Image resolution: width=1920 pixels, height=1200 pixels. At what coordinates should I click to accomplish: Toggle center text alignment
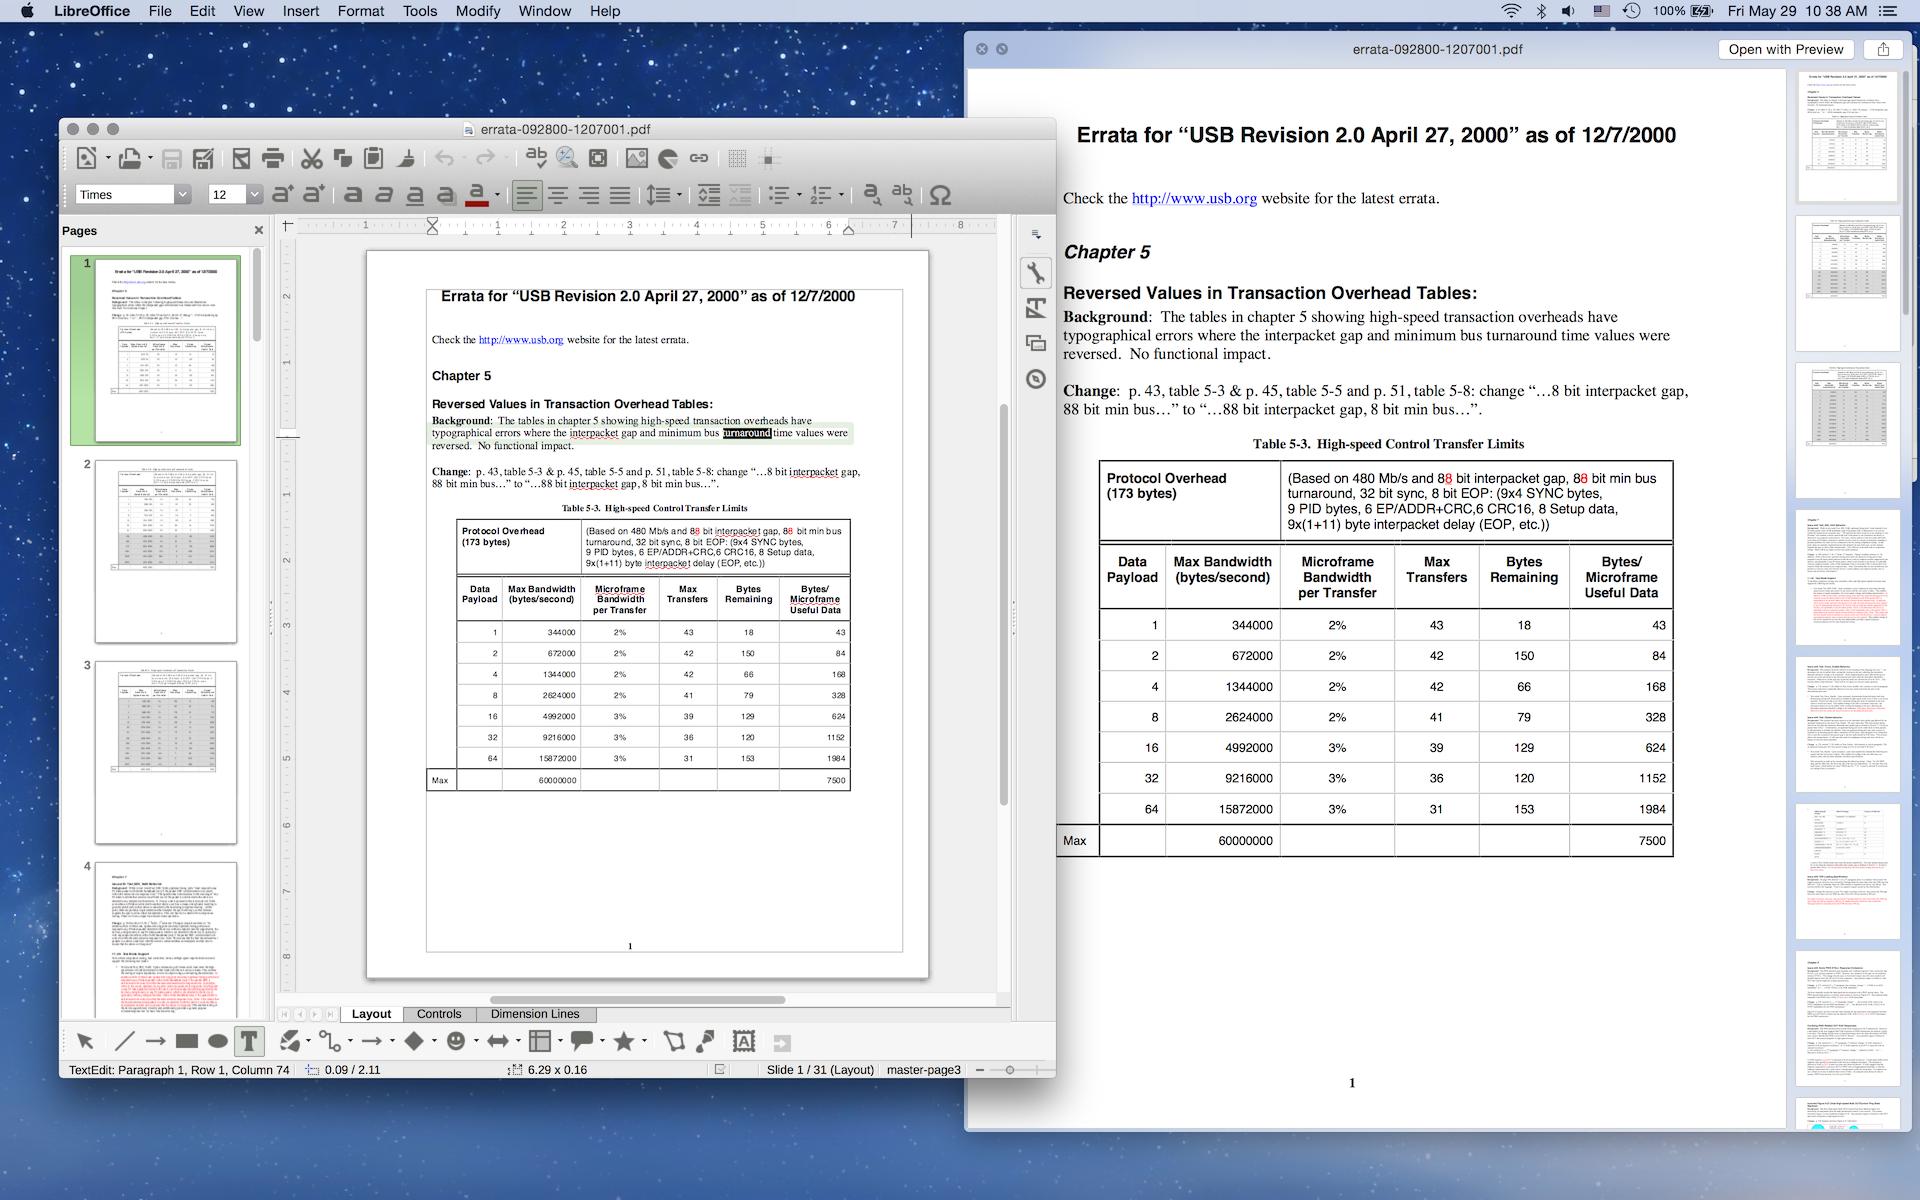(557, 195)
